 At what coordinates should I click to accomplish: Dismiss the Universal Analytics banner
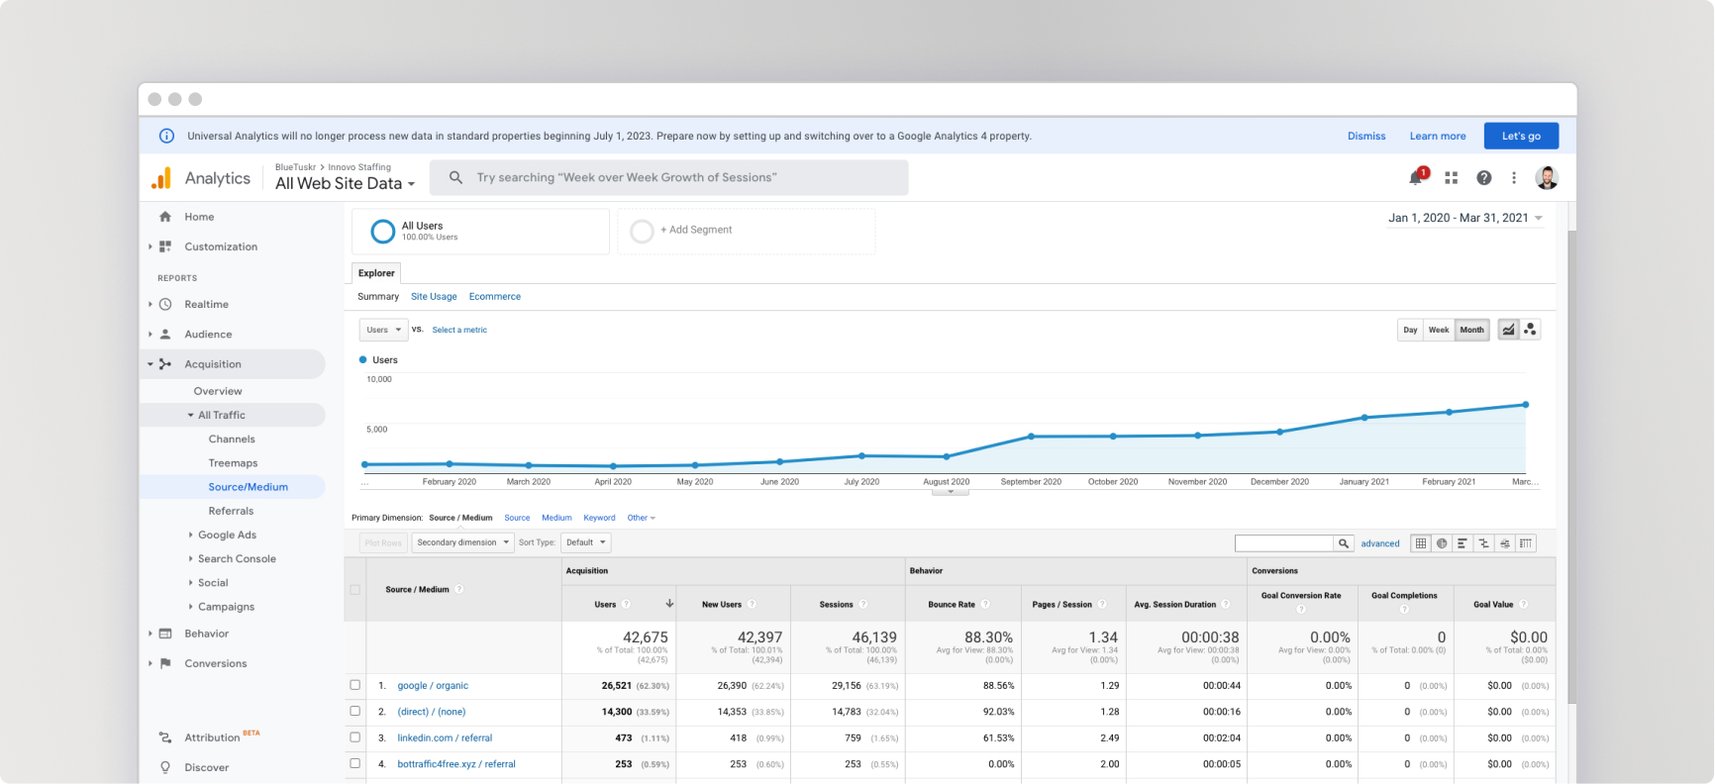1366,136
